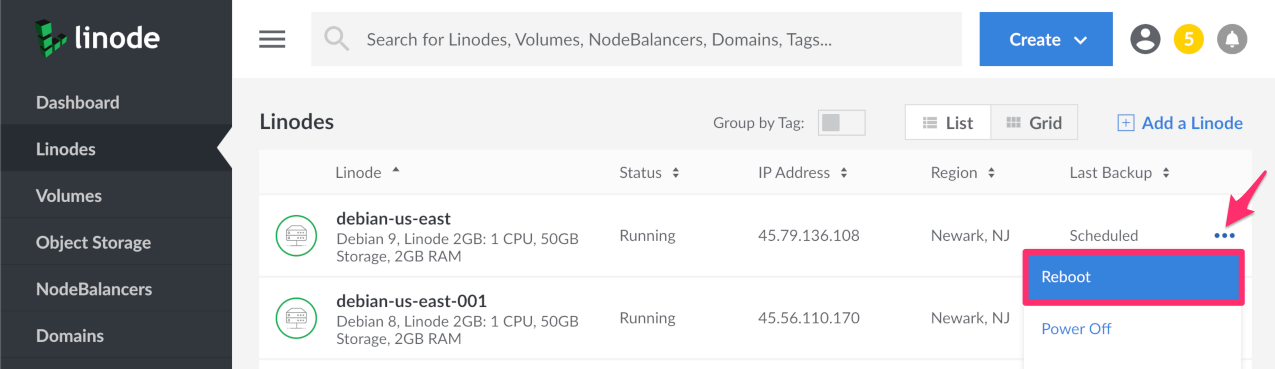Click Newark, NJ region for debian-us-east-001
The width and height of the screenshot is (1275, 369).
[x=969, y=318]
